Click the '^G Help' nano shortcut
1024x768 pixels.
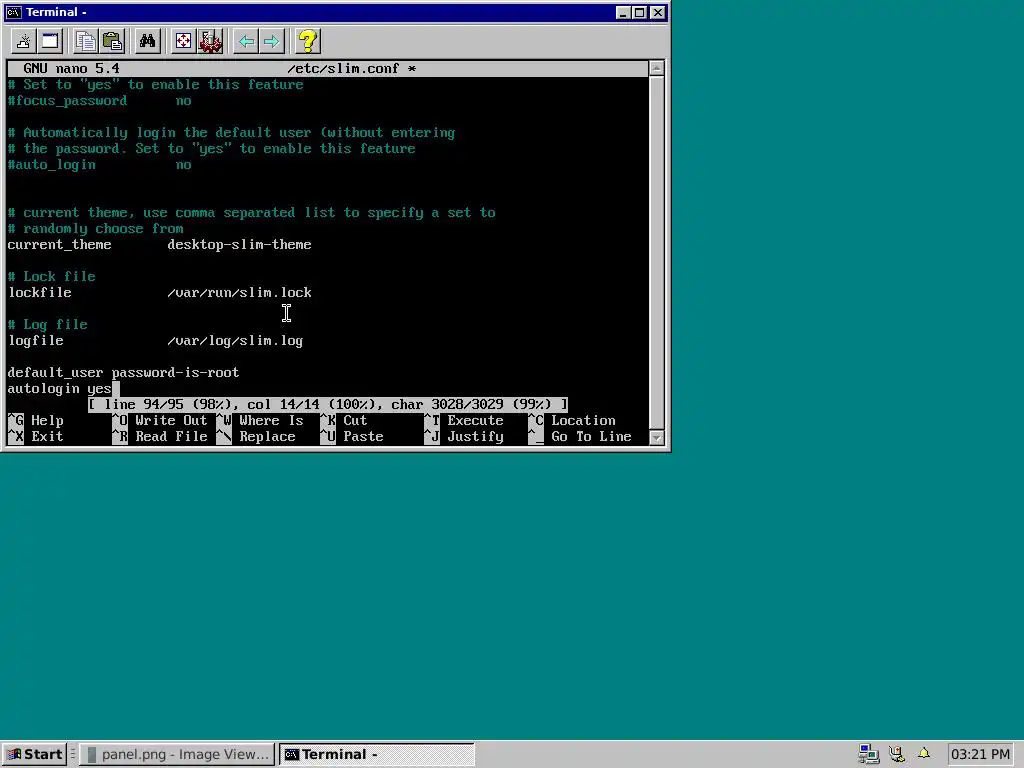pyautogui.click(x=36, y=421)
